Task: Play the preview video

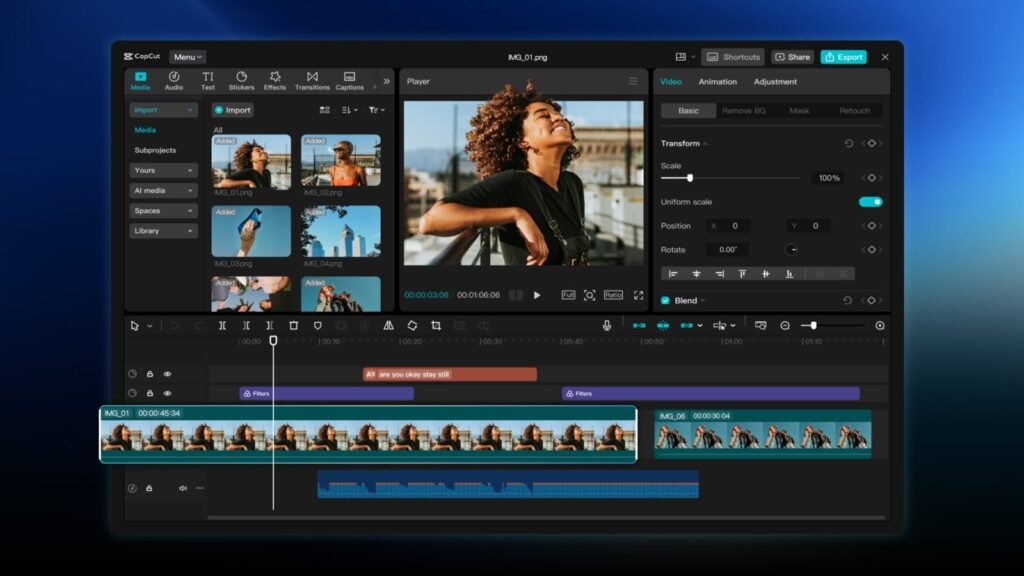Action: click(x=537, y=295)
